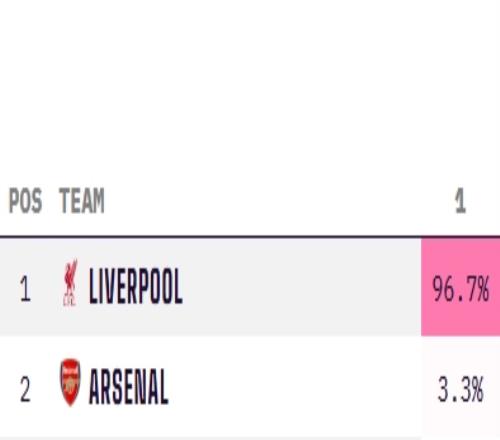Select position number 1 in Liverpool row
The height and width of the screenshot is (440, 500).
(x=25, y=289)
